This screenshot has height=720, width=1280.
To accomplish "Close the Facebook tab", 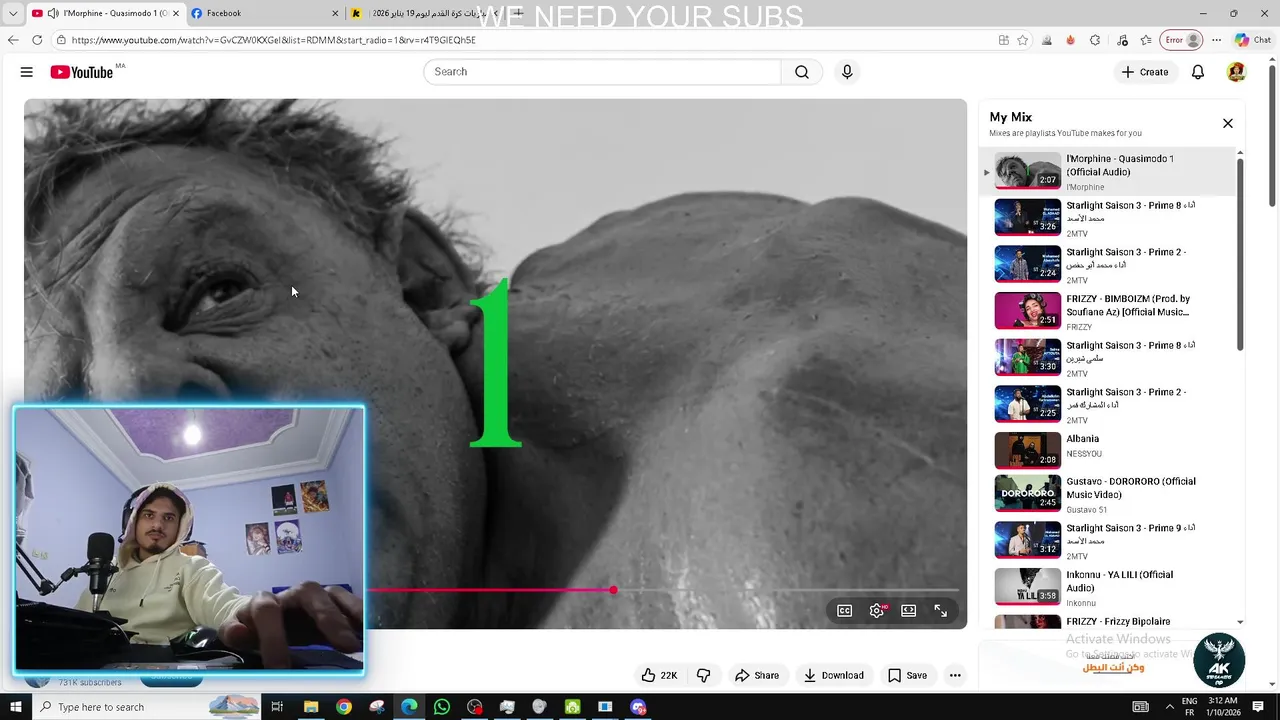I will (x=335, y=13).
